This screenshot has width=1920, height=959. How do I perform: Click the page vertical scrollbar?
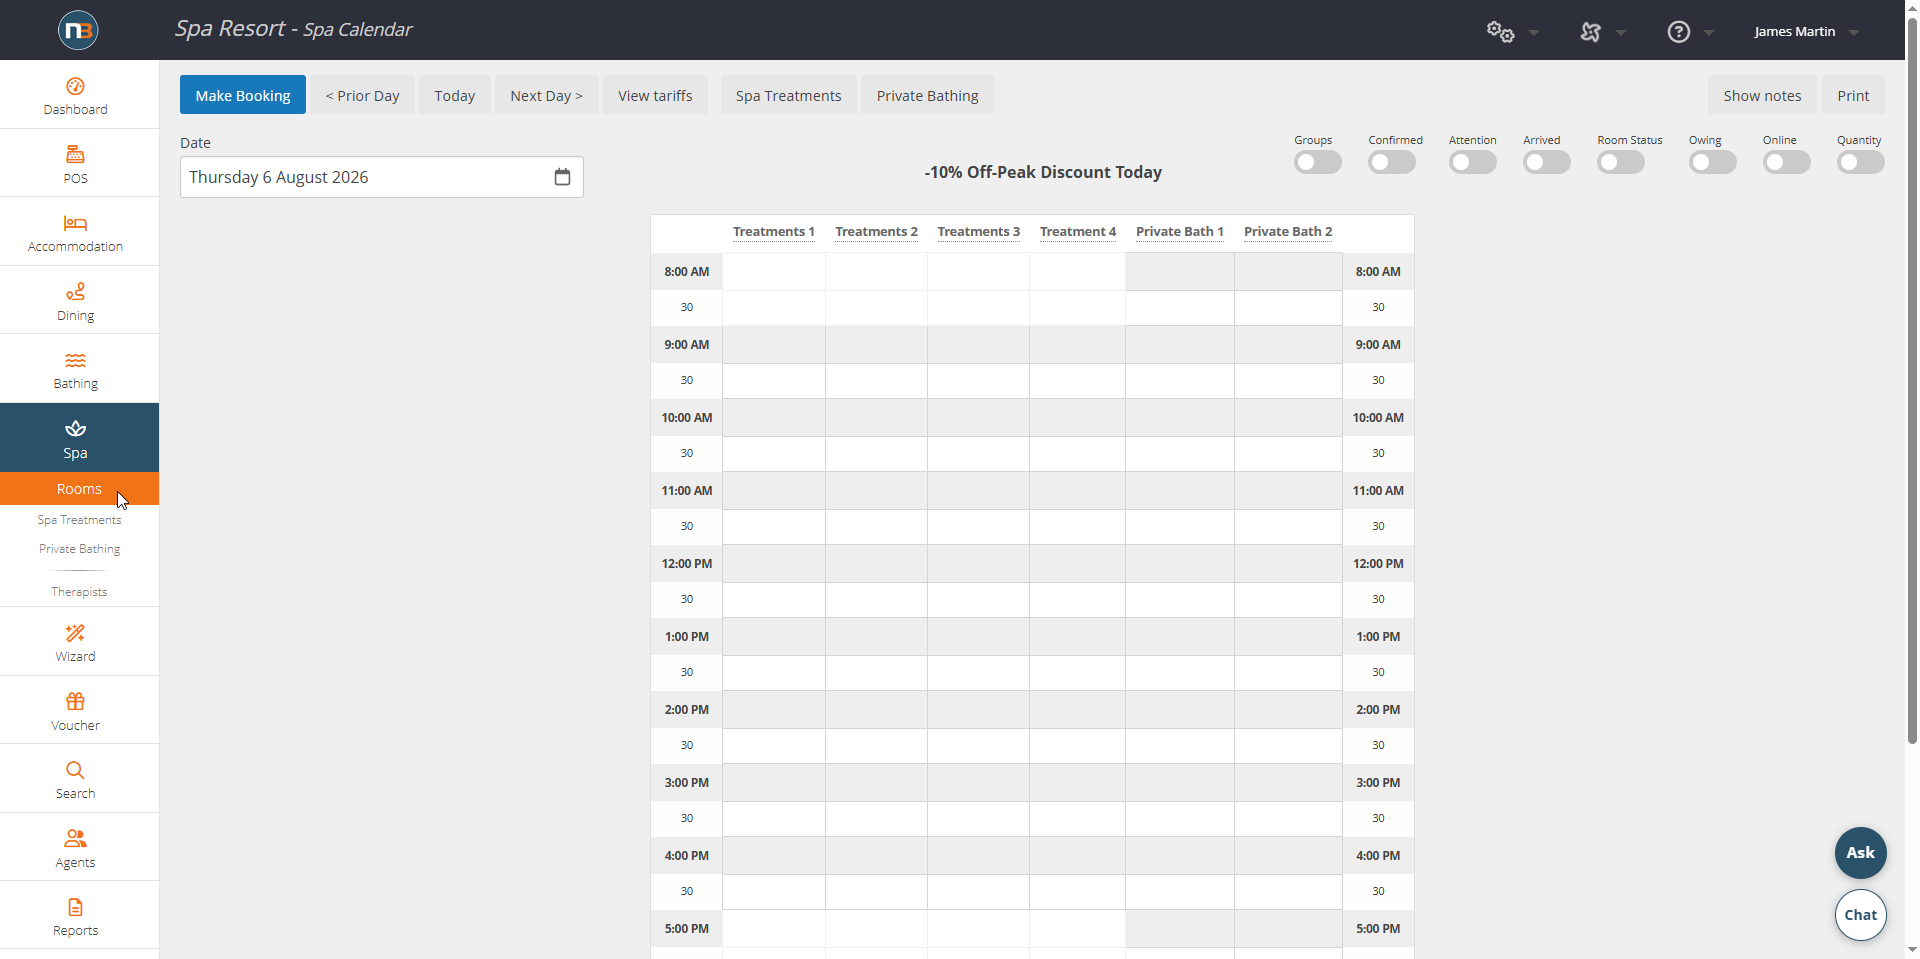click(1912, 380)
